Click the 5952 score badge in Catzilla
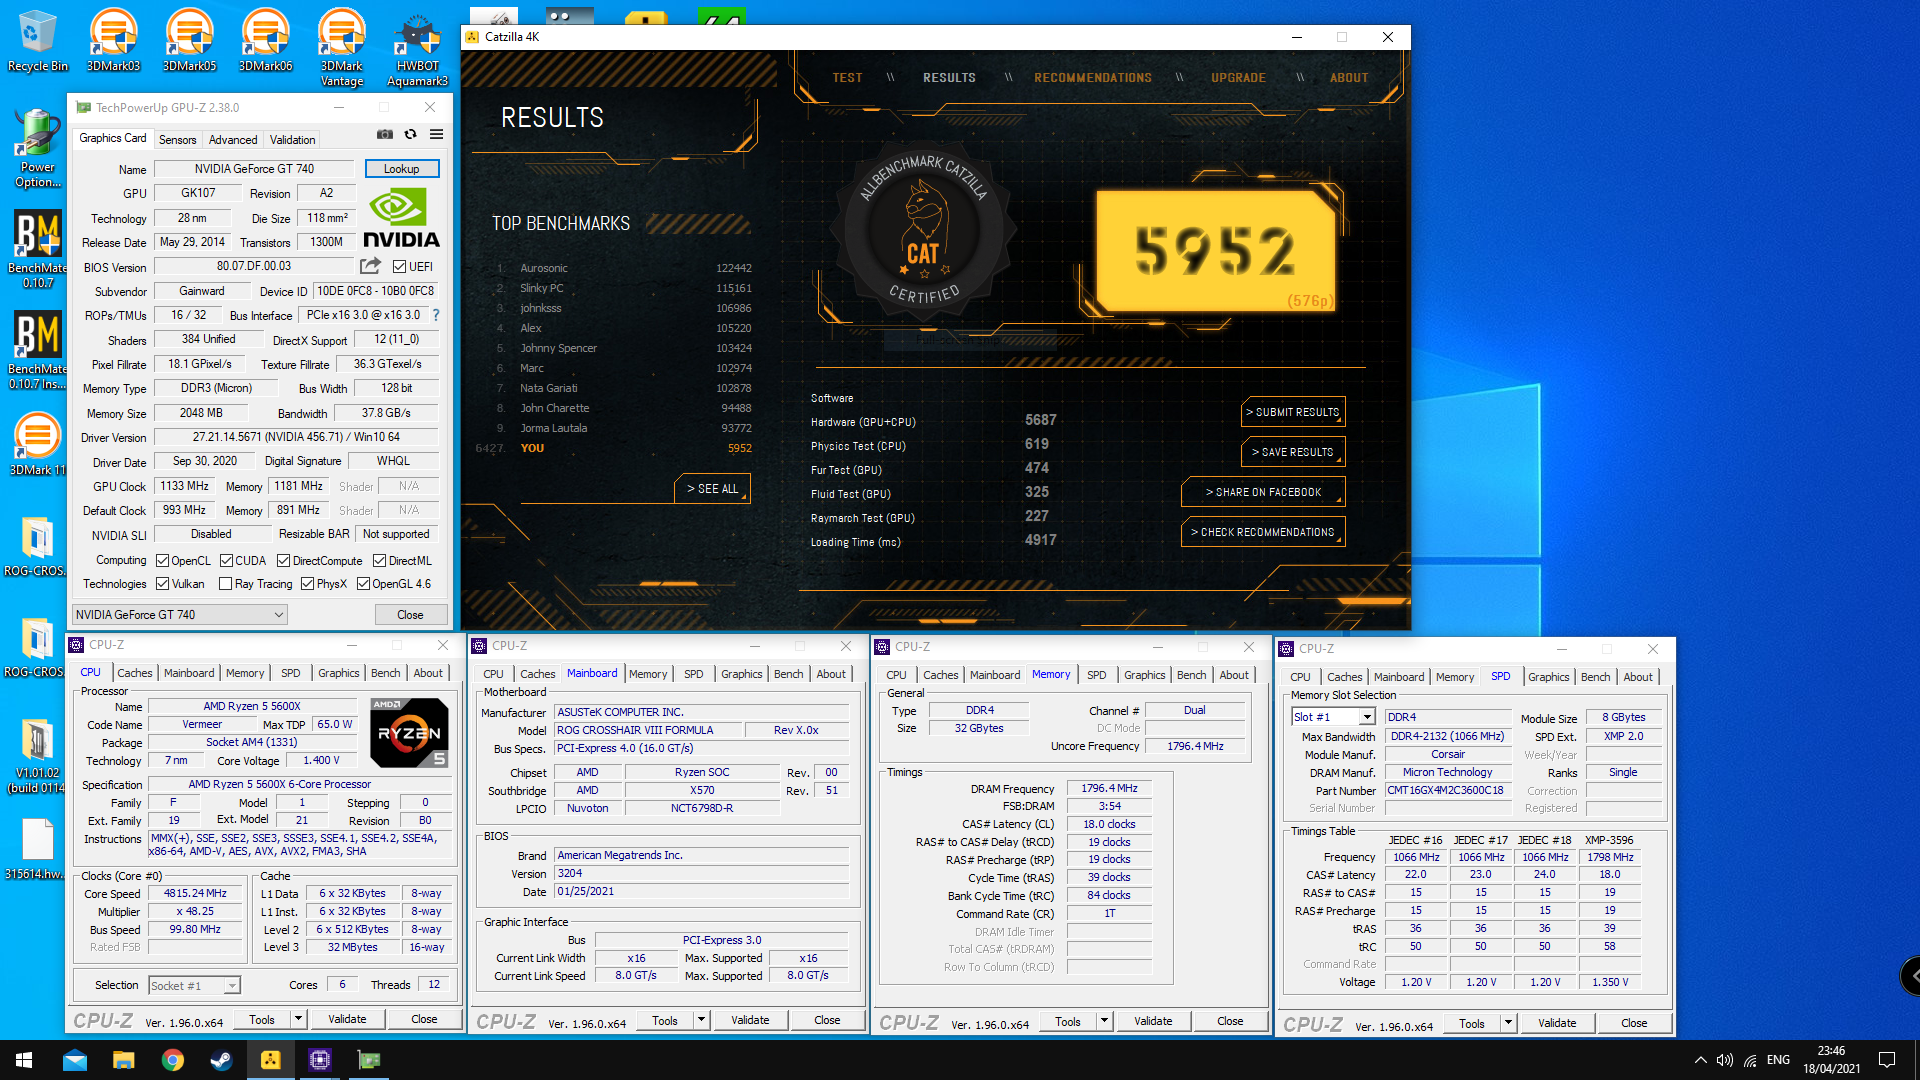 point(1215,250)
